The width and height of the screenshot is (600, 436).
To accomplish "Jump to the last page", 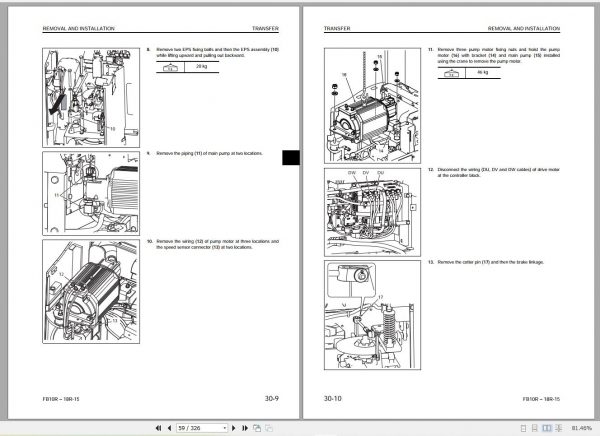I will click(x=245, y=428).
